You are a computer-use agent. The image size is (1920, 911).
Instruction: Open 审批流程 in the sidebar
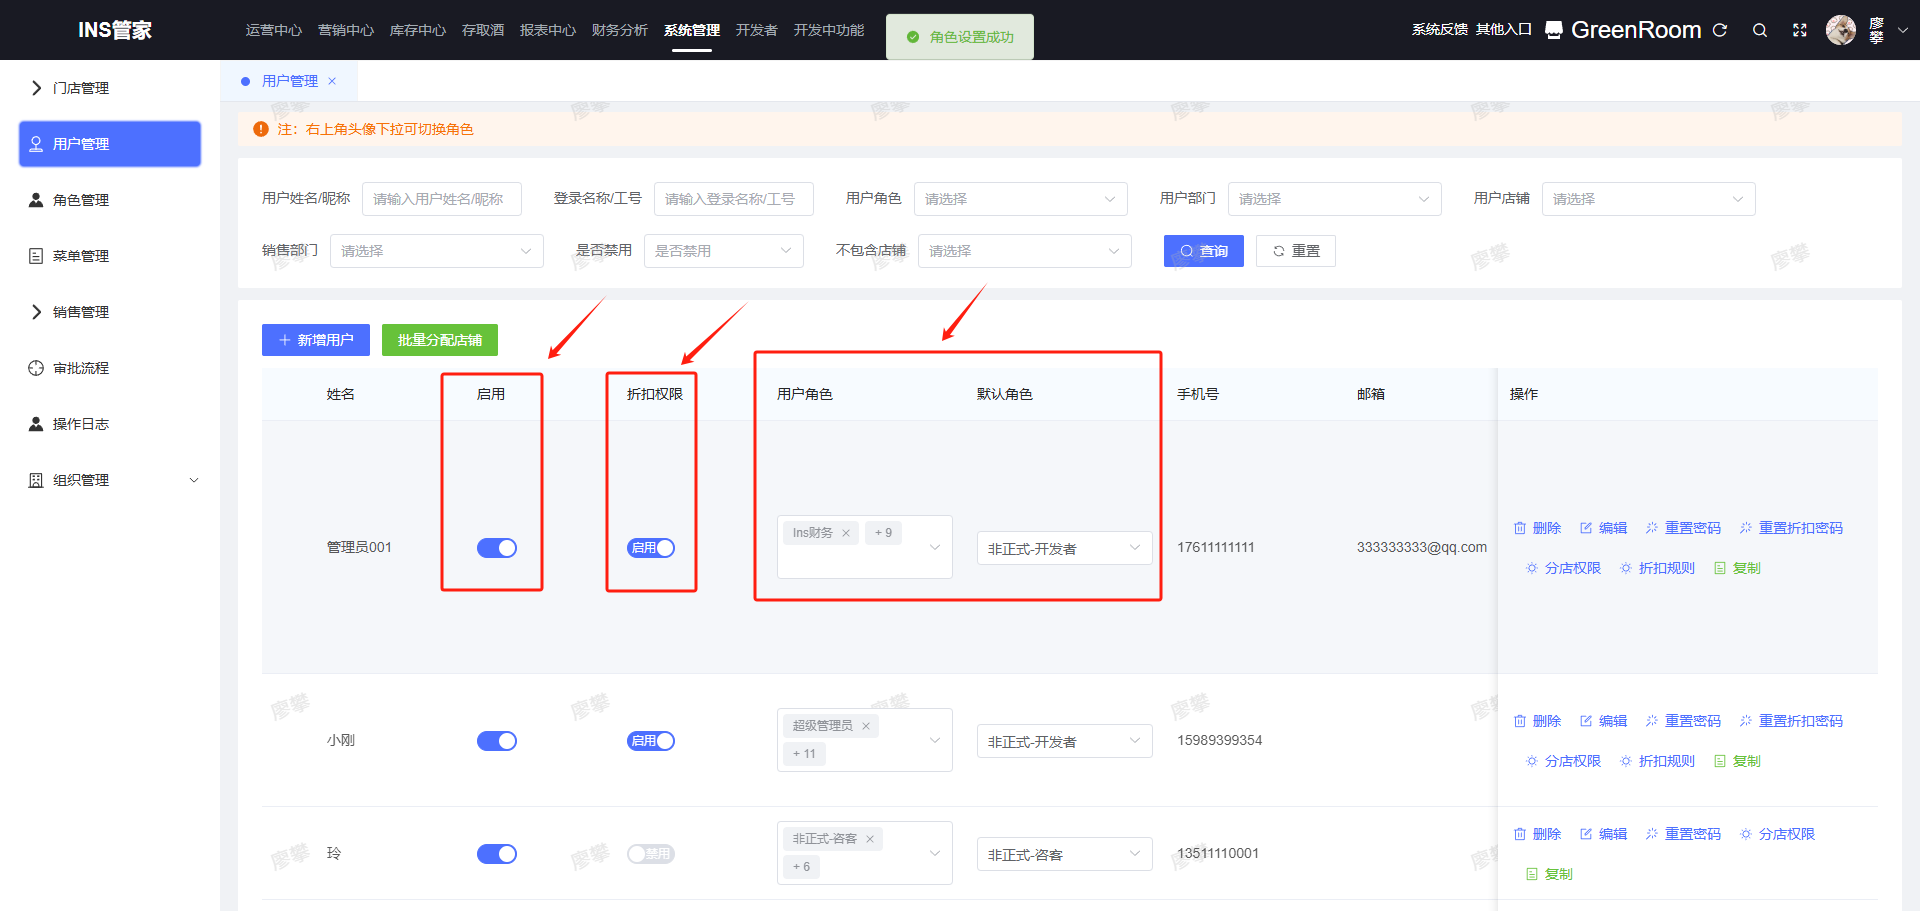[110, 368]
